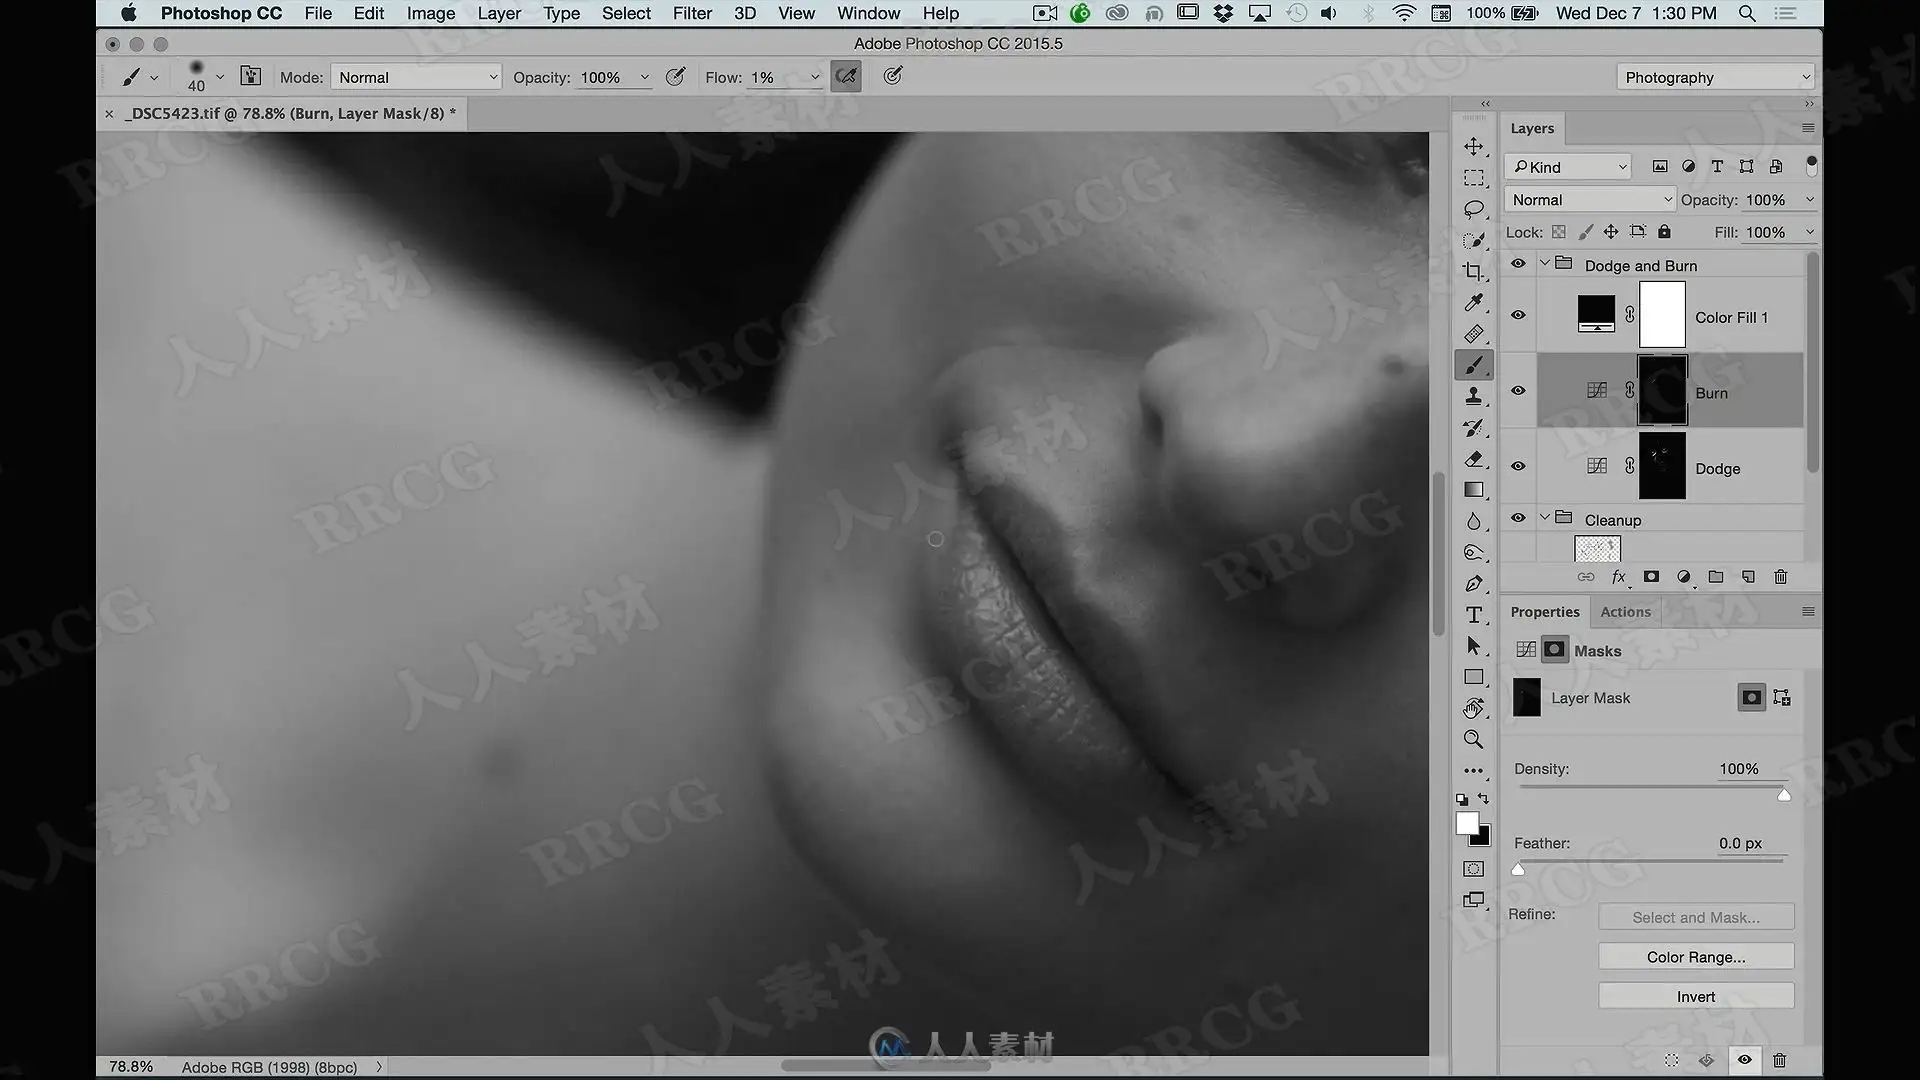
Task: Create a new layer group
Action: click(x=1716, y=577)
